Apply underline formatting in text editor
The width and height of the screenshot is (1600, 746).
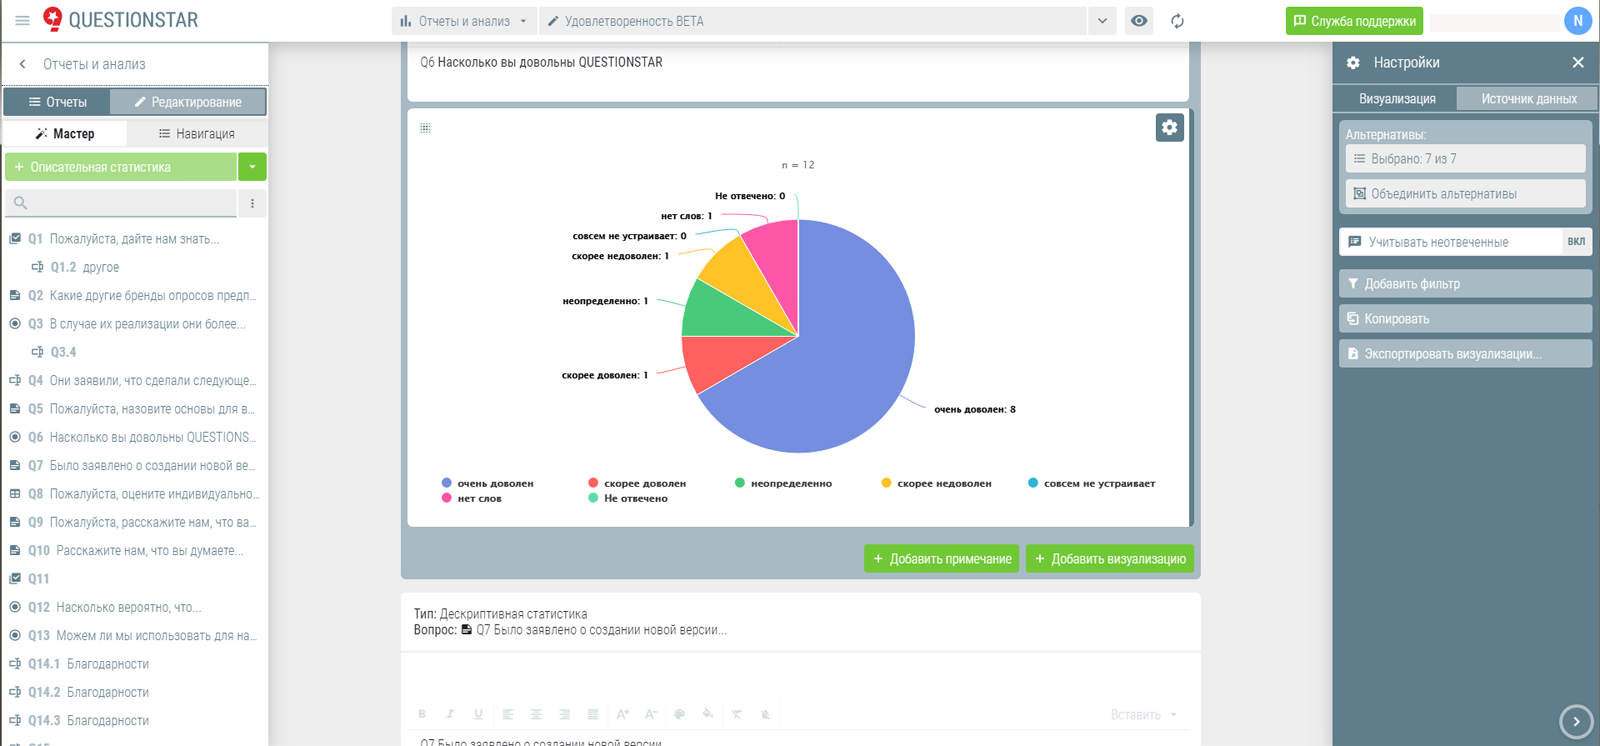(478, 714)
